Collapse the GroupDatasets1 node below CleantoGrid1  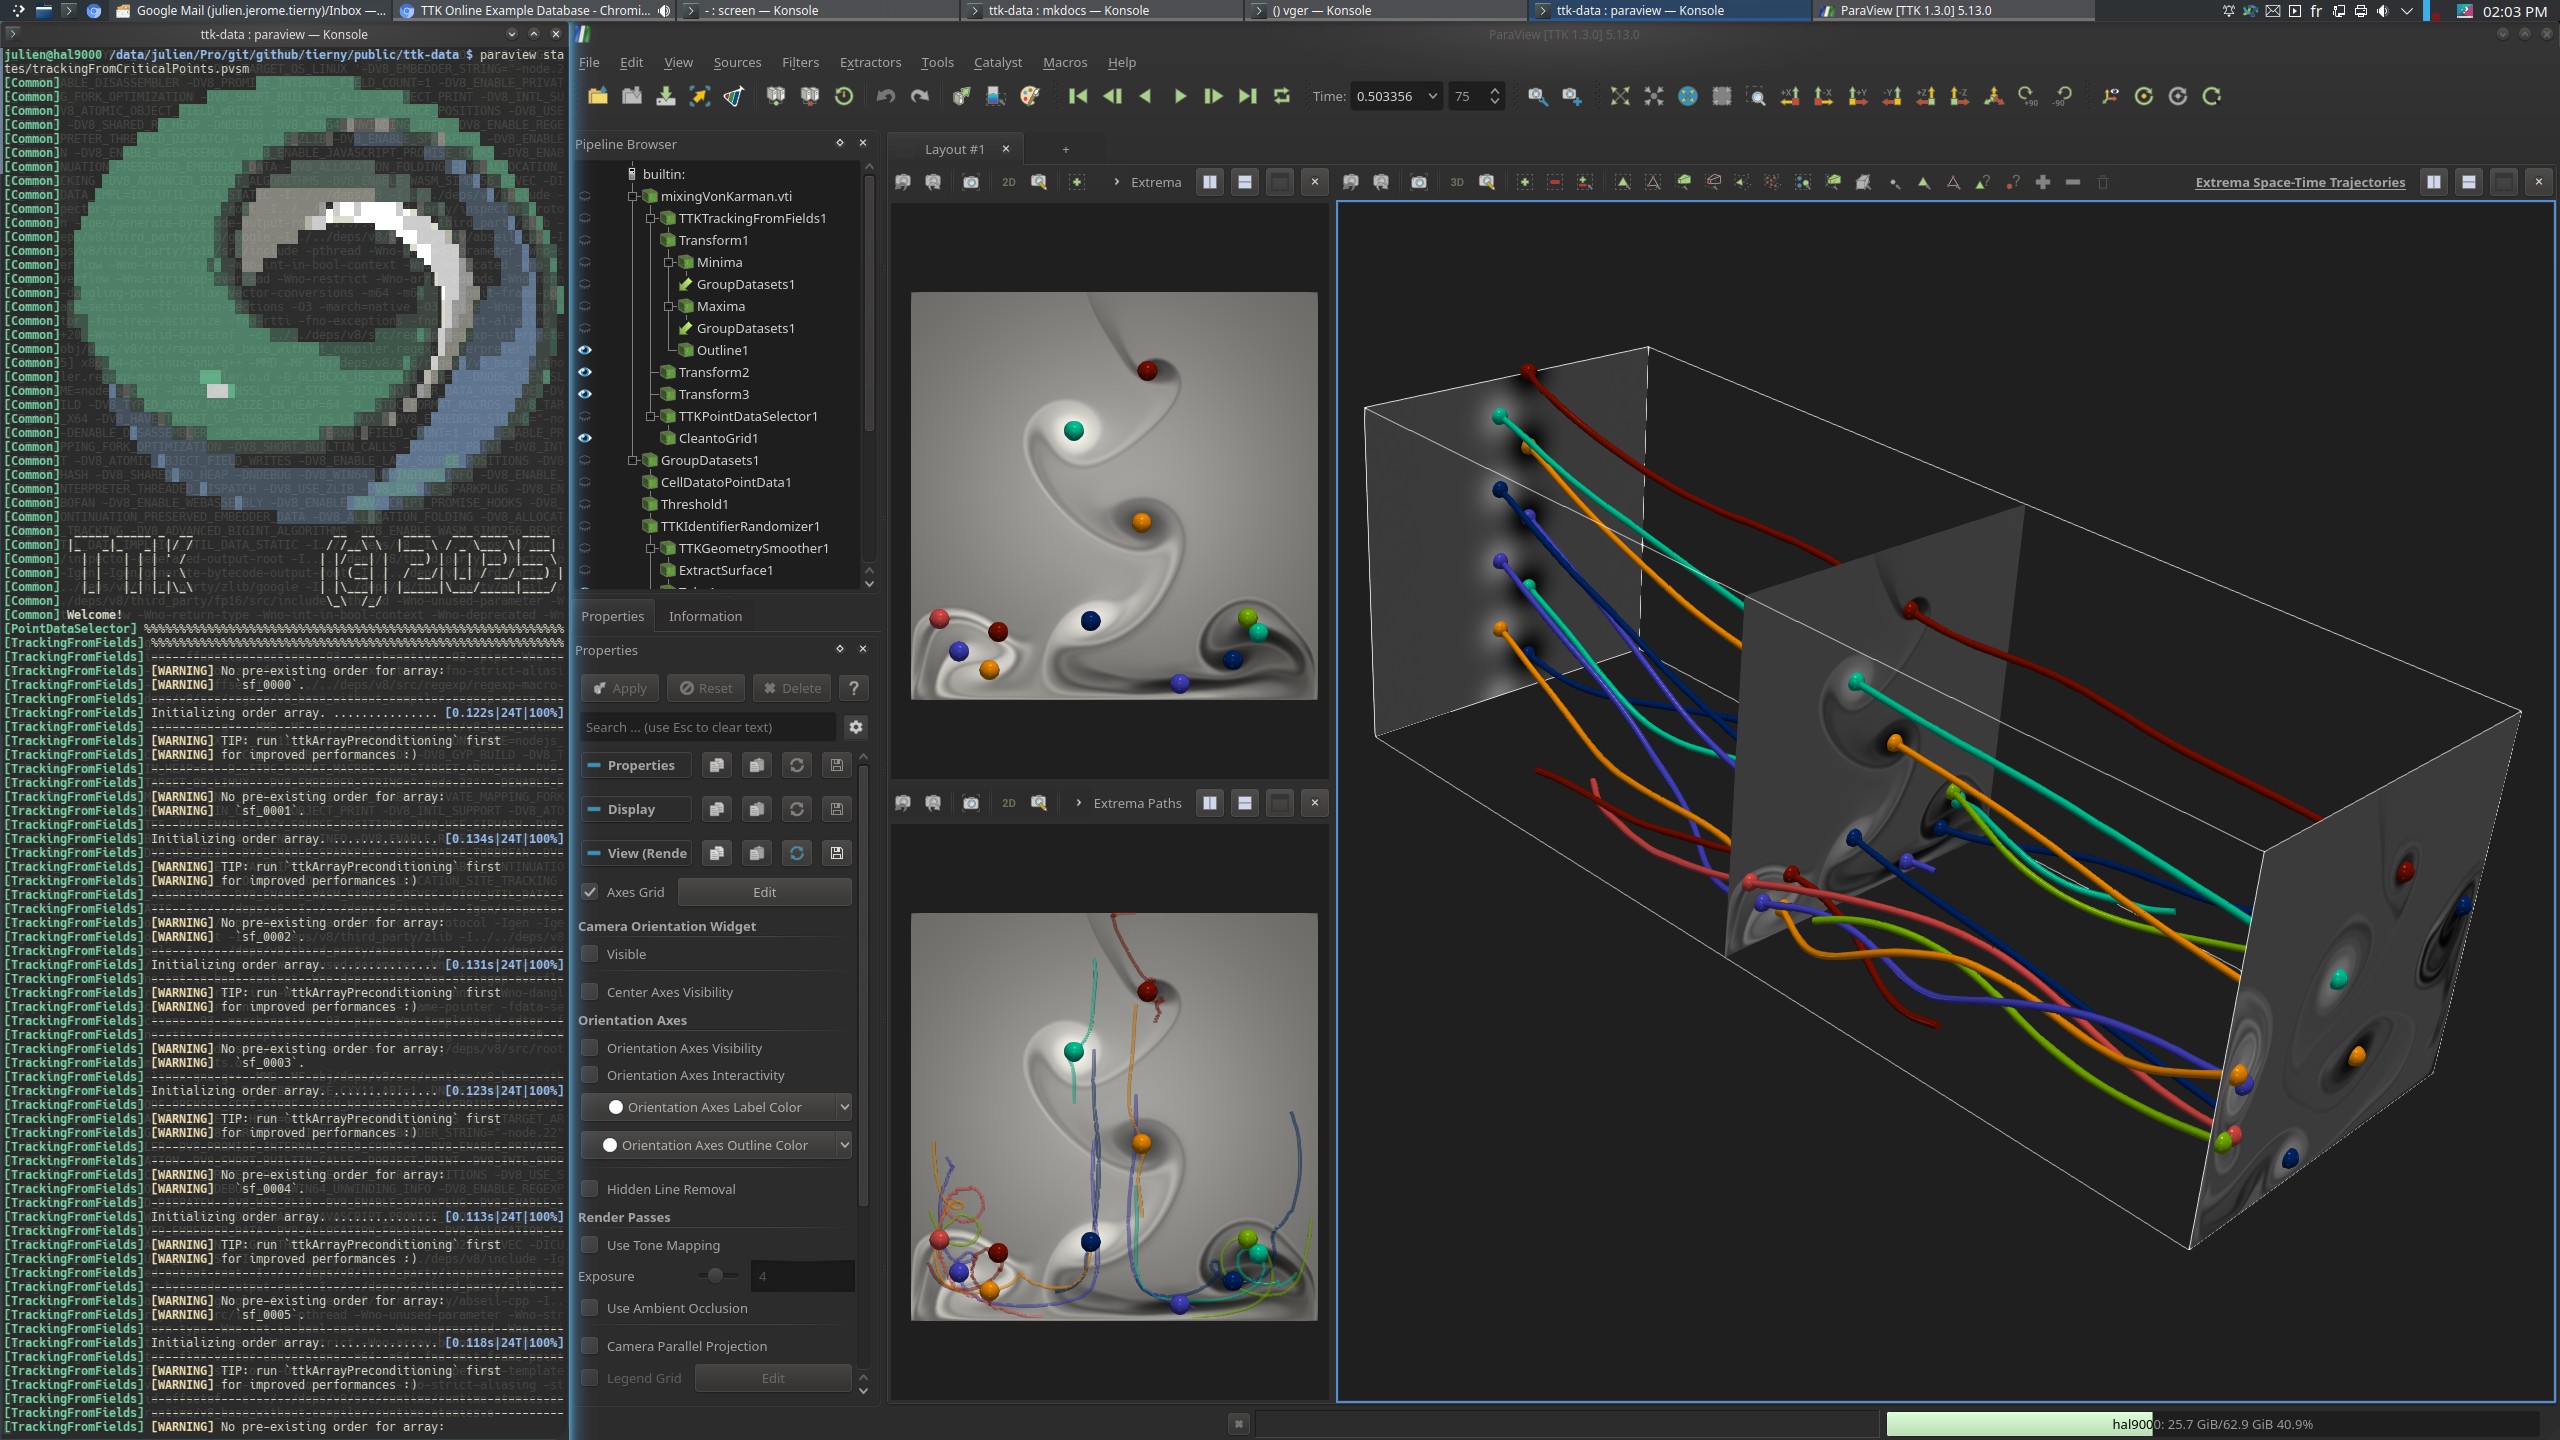click(632, 460)
